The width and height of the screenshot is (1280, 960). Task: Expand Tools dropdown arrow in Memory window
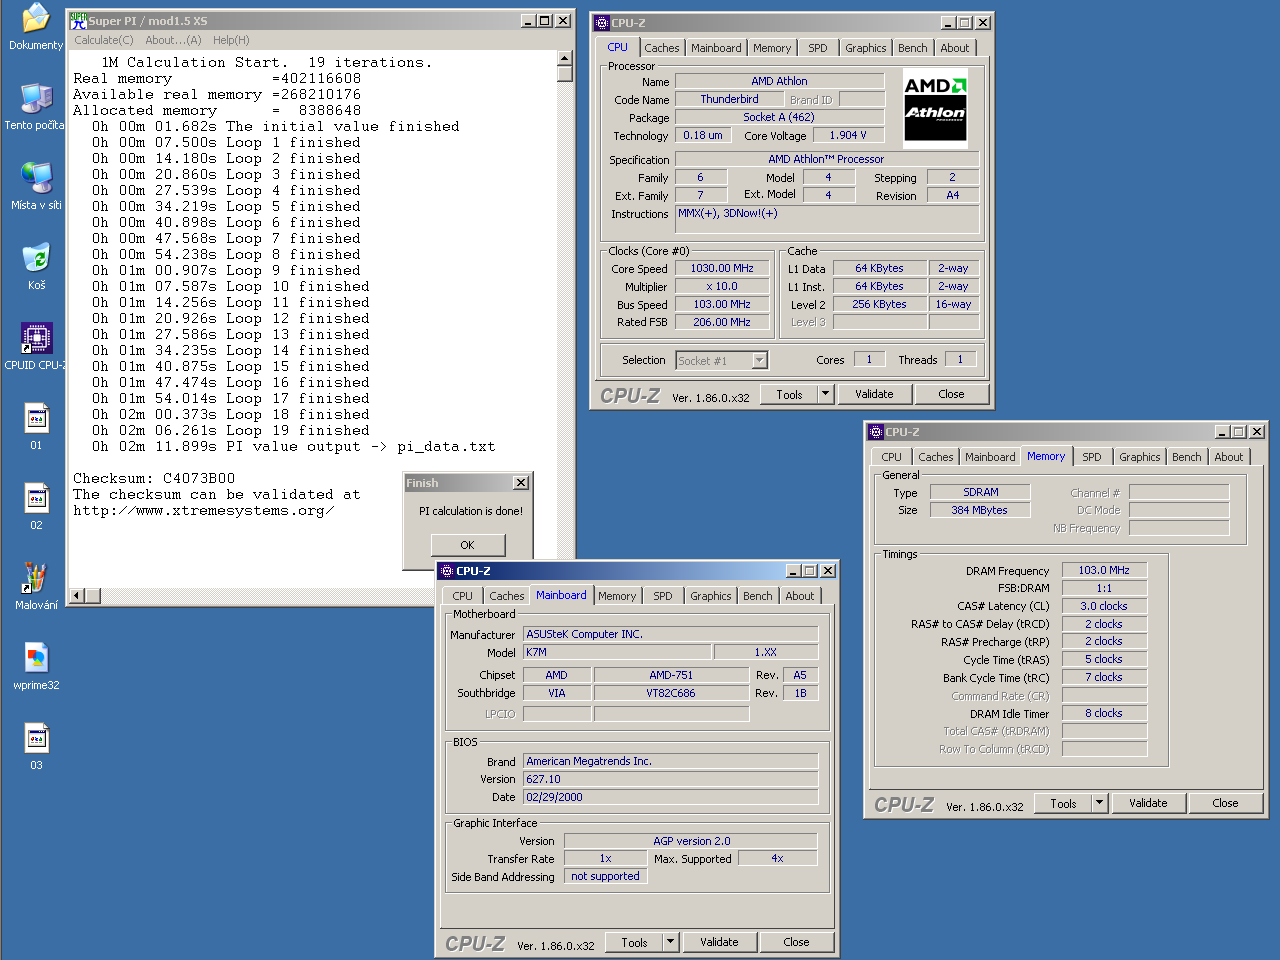(1100, 803)
